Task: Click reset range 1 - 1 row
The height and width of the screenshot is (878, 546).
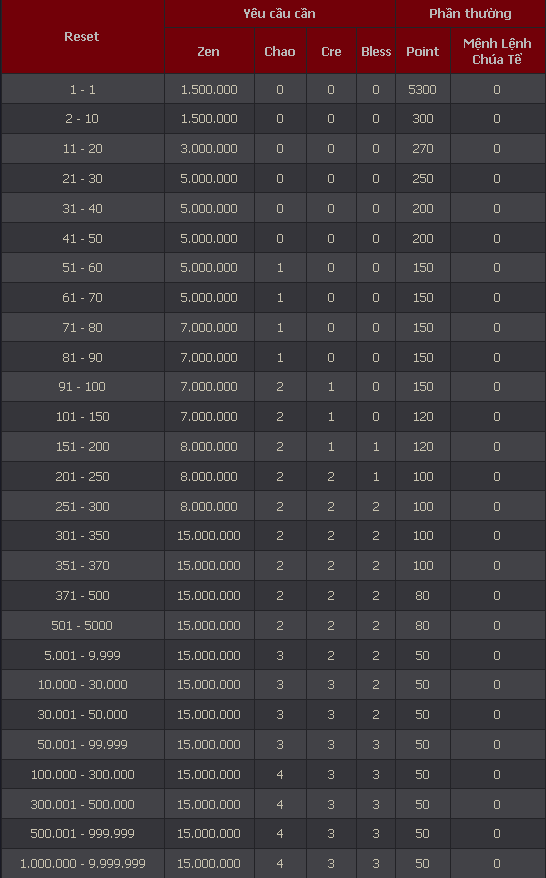Action: click(273, 89)
